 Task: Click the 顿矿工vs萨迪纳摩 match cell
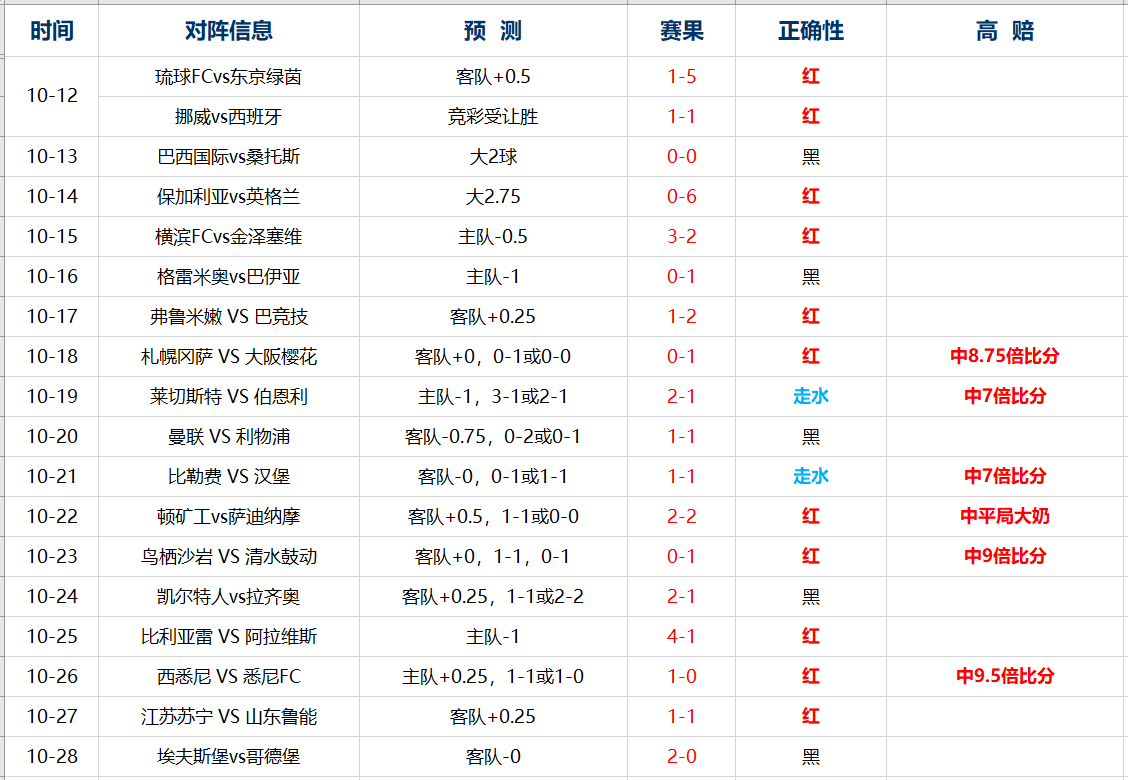click(x=229, y=517)
